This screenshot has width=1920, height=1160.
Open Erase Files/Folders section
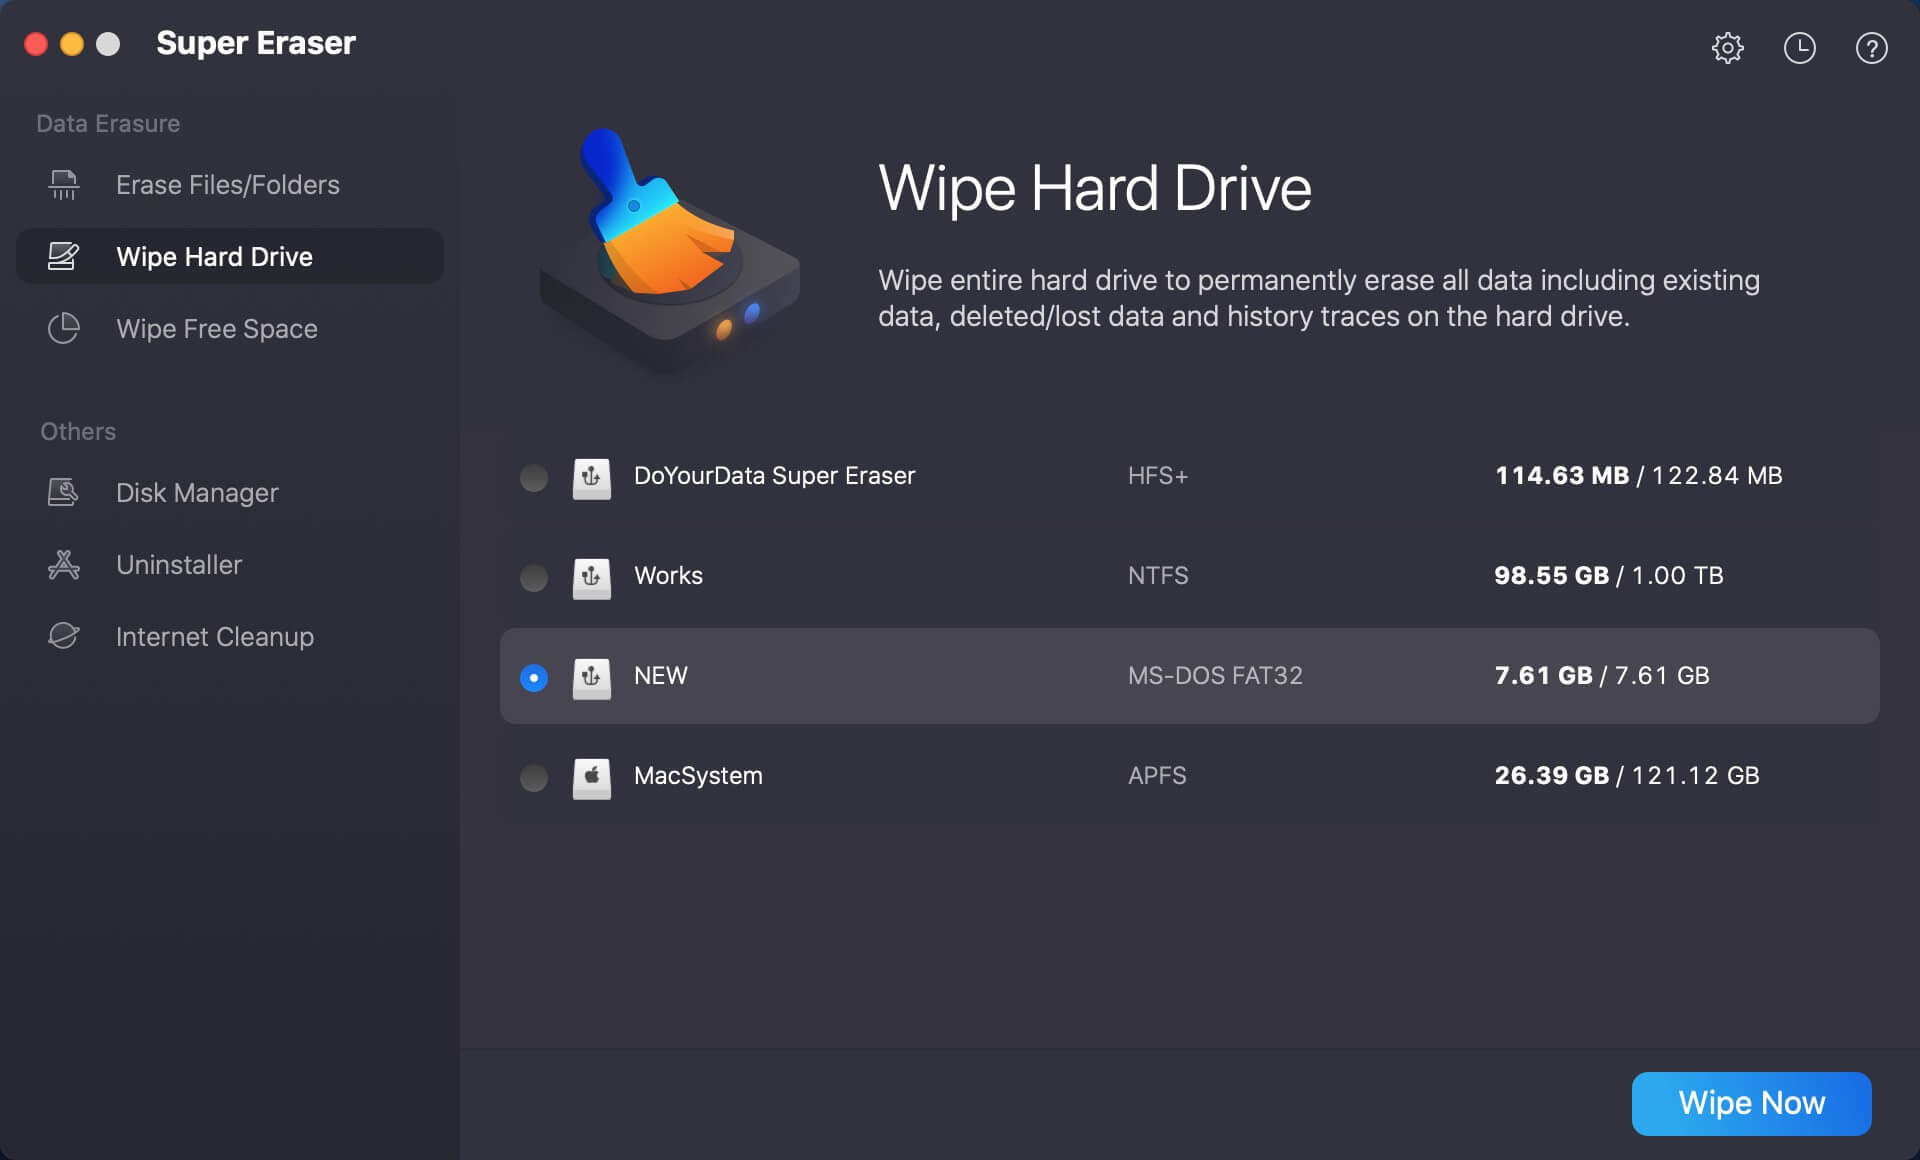tap(229, 185)
